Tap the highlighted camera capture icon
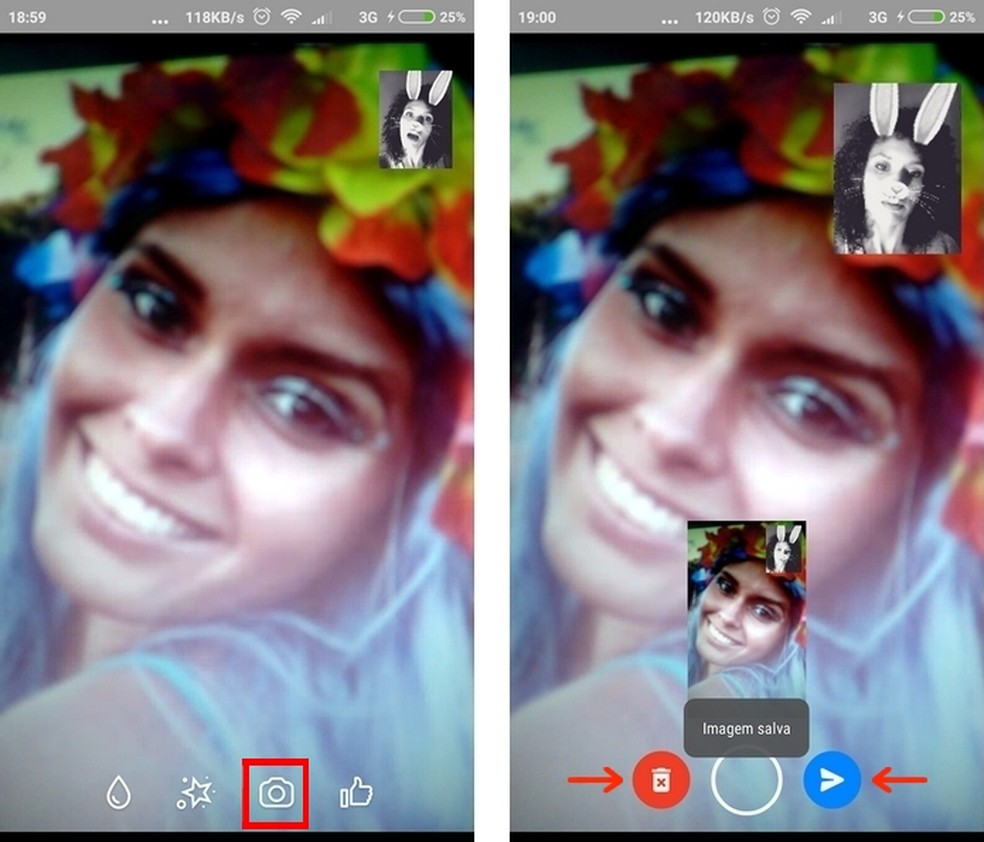The image size is (984, 842). (275, 792)
